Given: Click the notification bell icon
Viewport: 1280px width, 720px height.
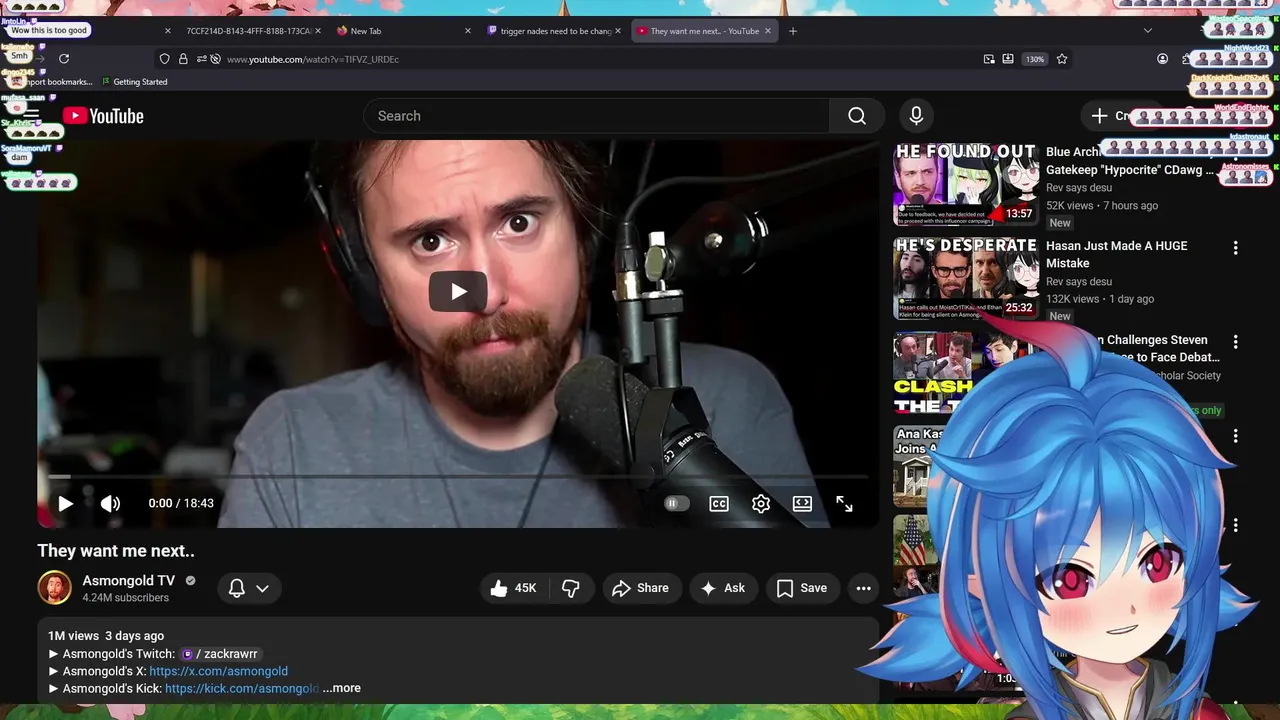Looking at the screenshot, I should tap(237, 588).
